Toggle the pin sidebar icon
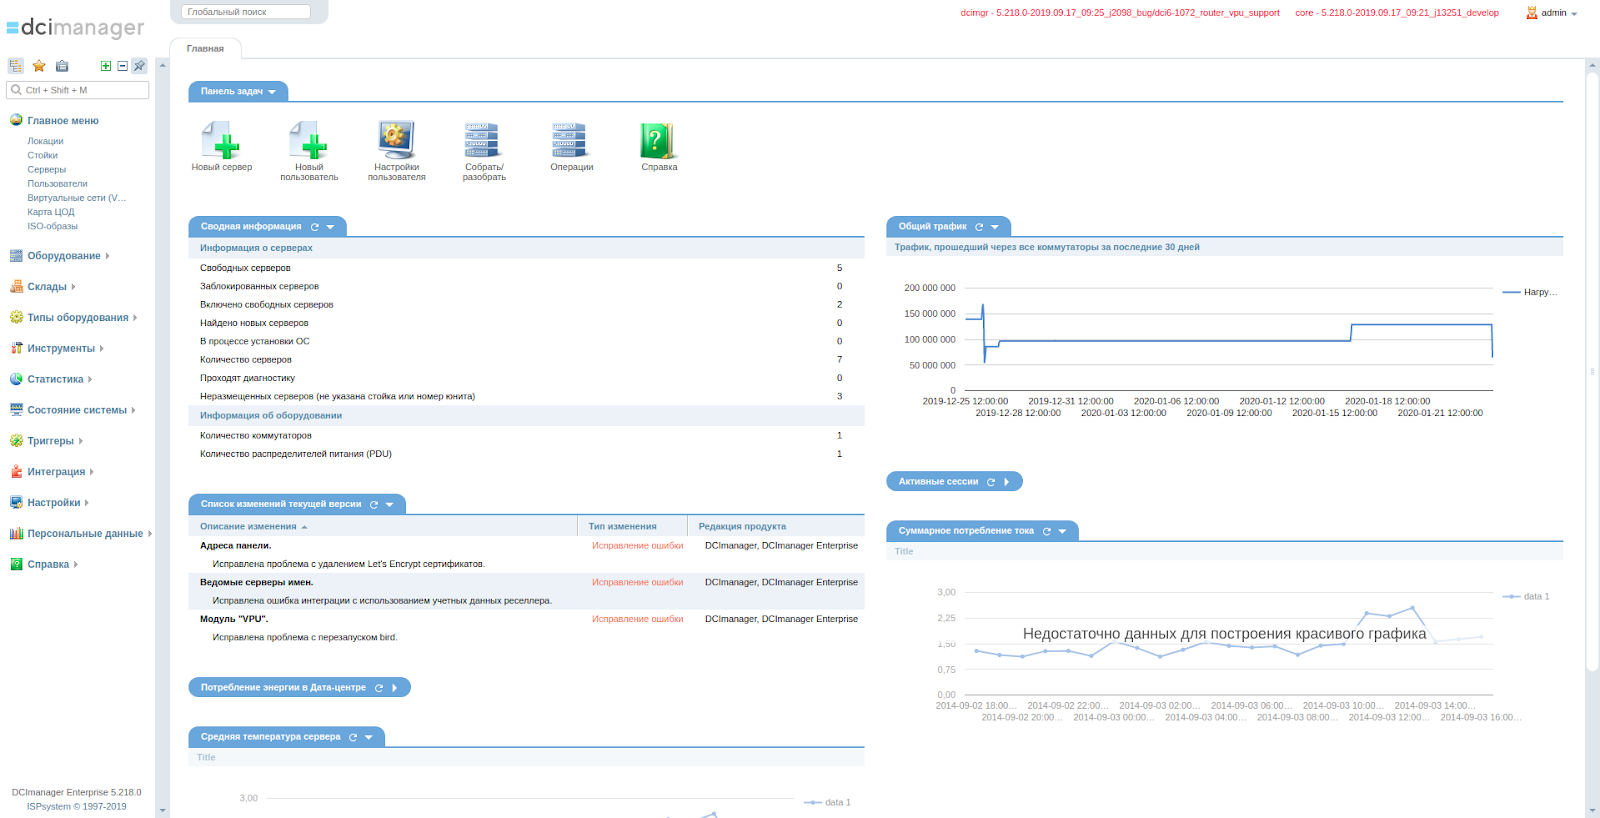Viewport: 1600px width, 818px height. tap(140, 66)
